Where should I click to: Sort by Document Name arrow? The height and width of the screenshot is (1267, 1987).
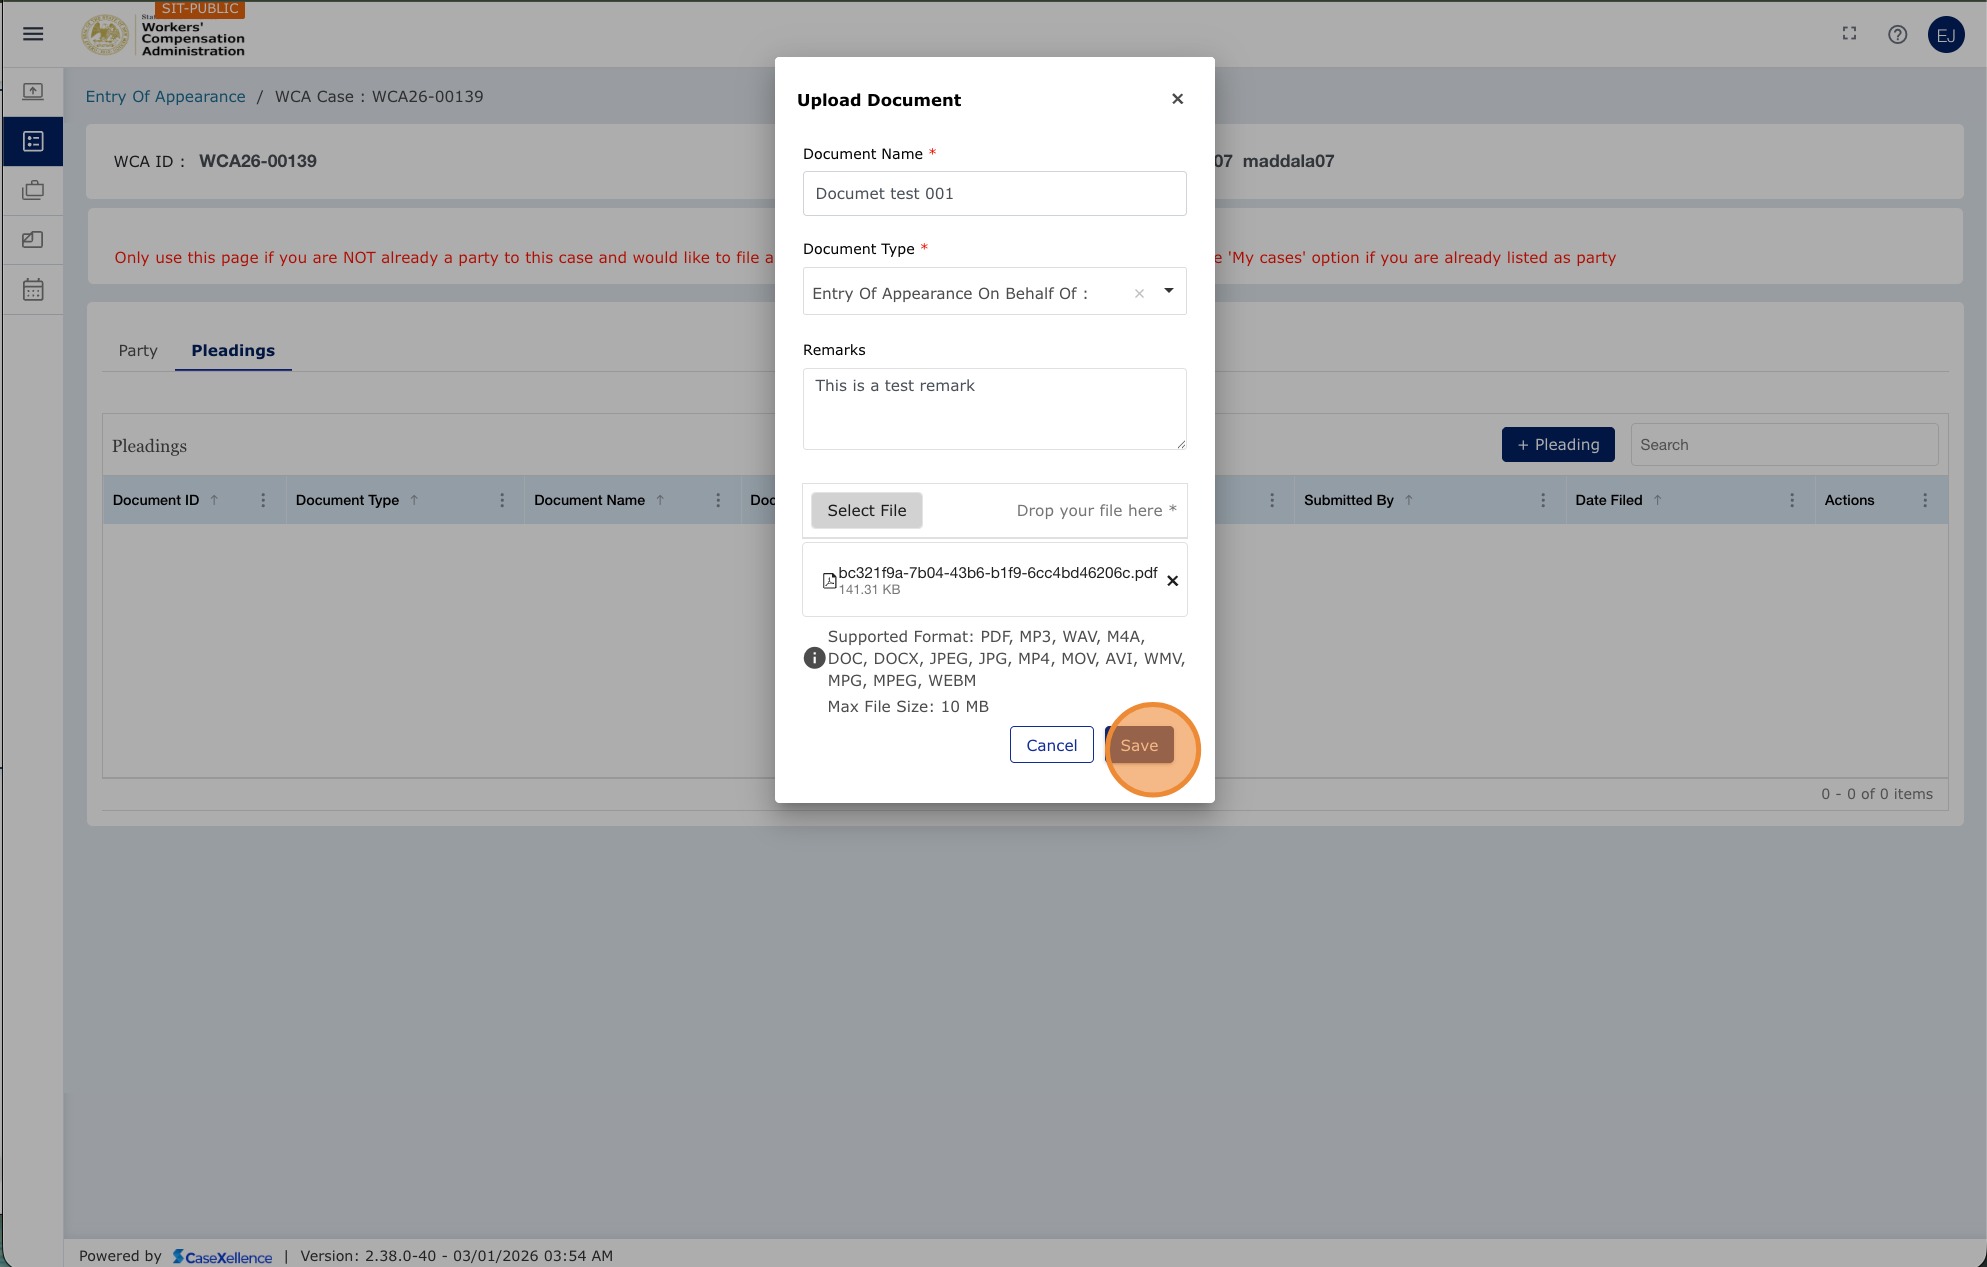point(660,500)
